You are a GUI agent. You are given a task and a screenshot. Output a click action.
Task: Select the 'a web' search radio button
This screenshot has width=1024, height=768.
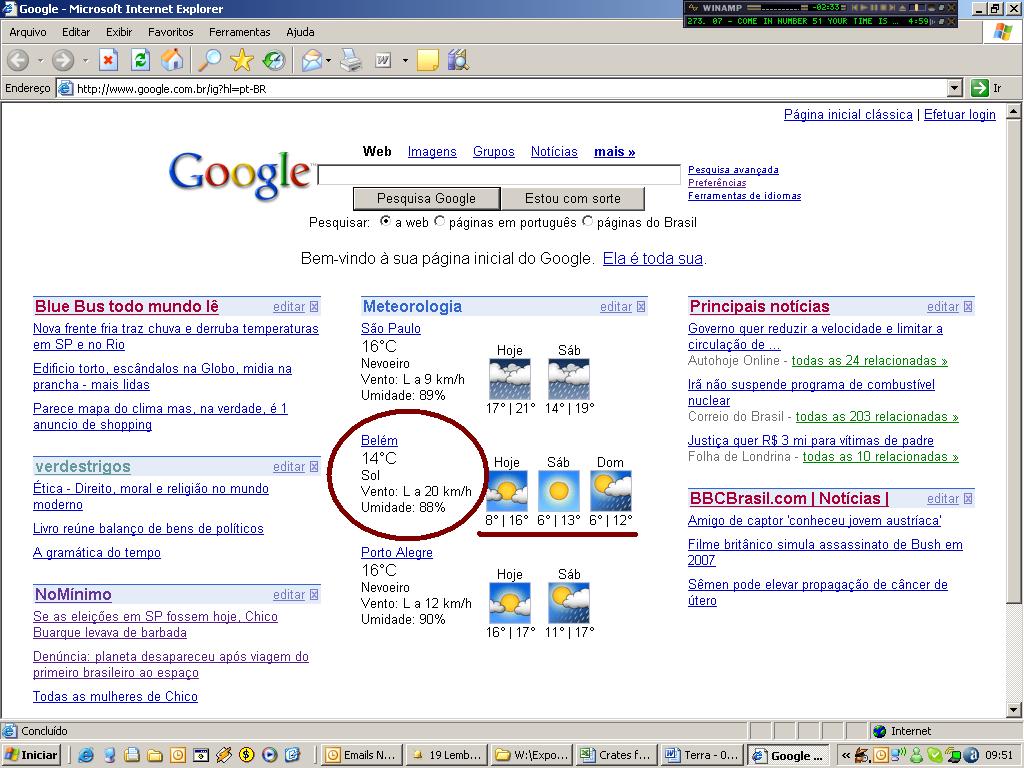[x=385, y=221]
